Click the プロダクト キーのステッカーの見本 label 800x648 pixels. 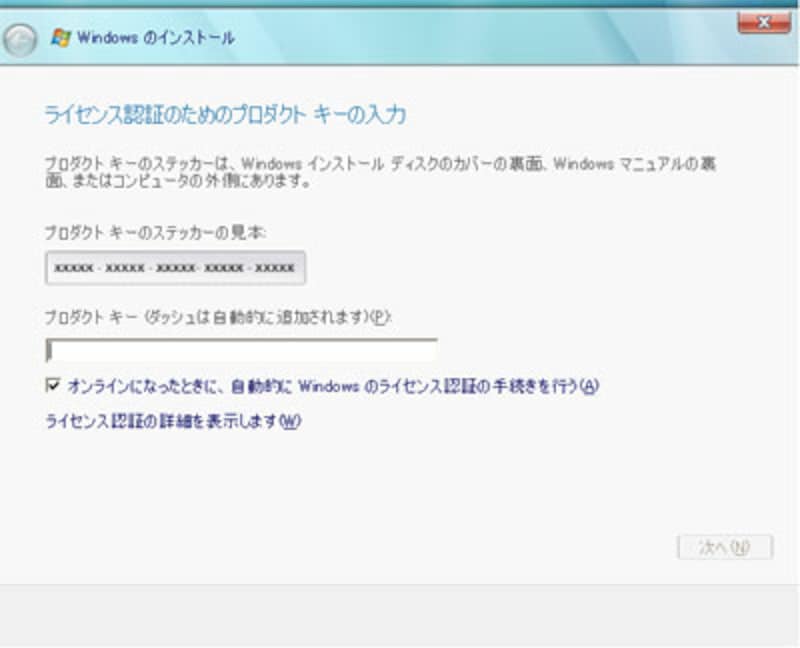click(x=155, y=233)
